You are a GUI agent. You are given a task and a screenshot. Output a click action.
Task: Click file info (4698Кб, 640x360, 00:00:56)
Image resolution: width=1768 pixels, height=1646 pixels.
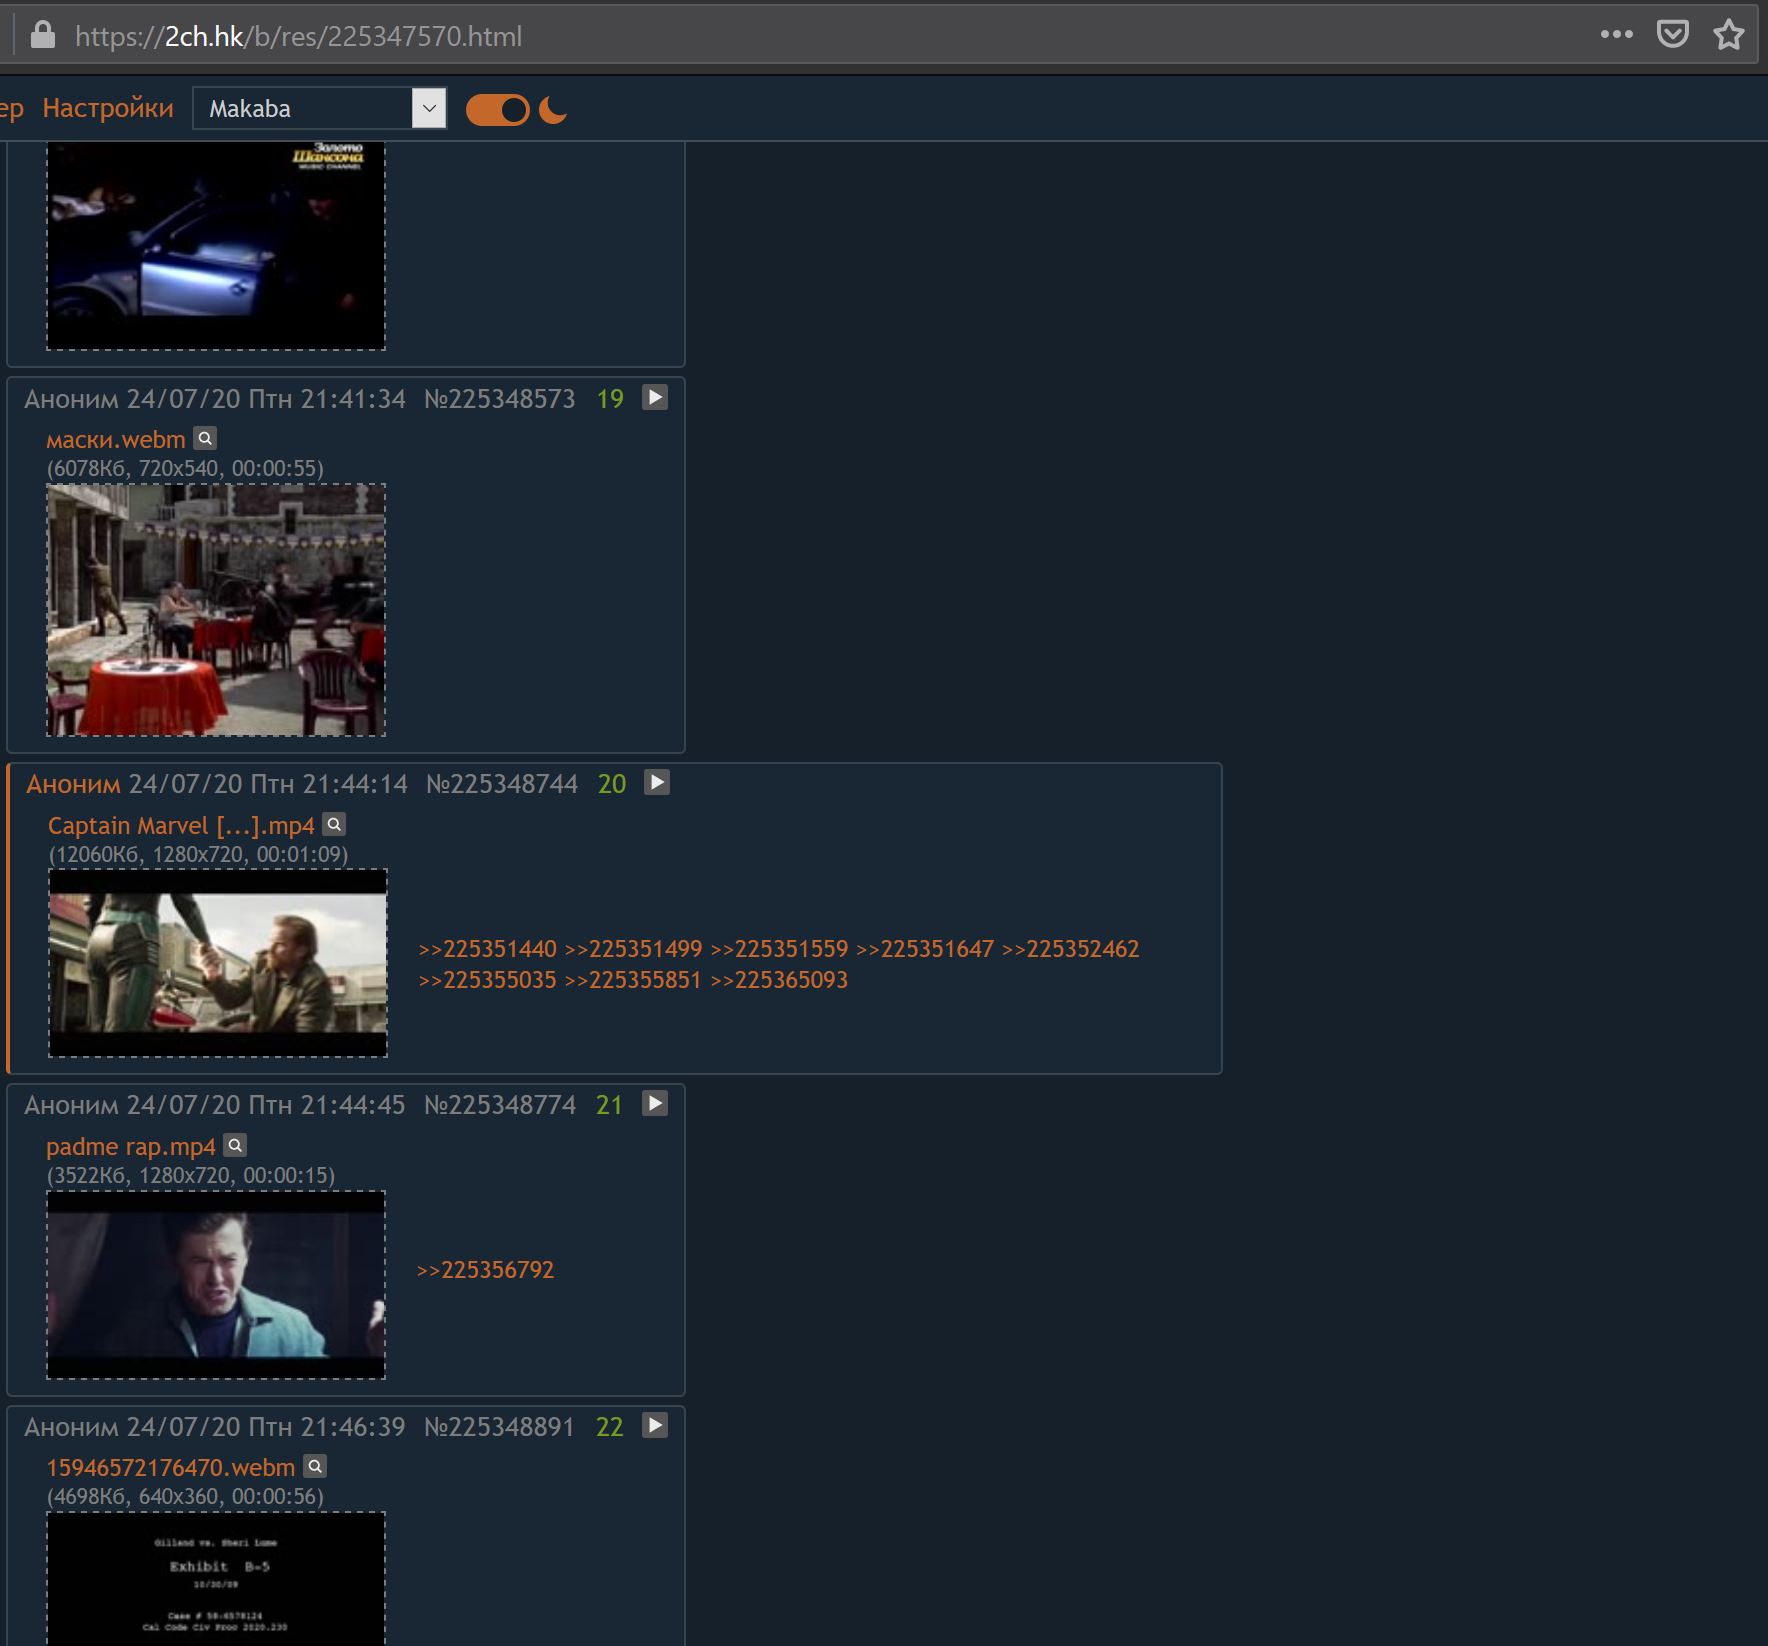point(185,1497)
